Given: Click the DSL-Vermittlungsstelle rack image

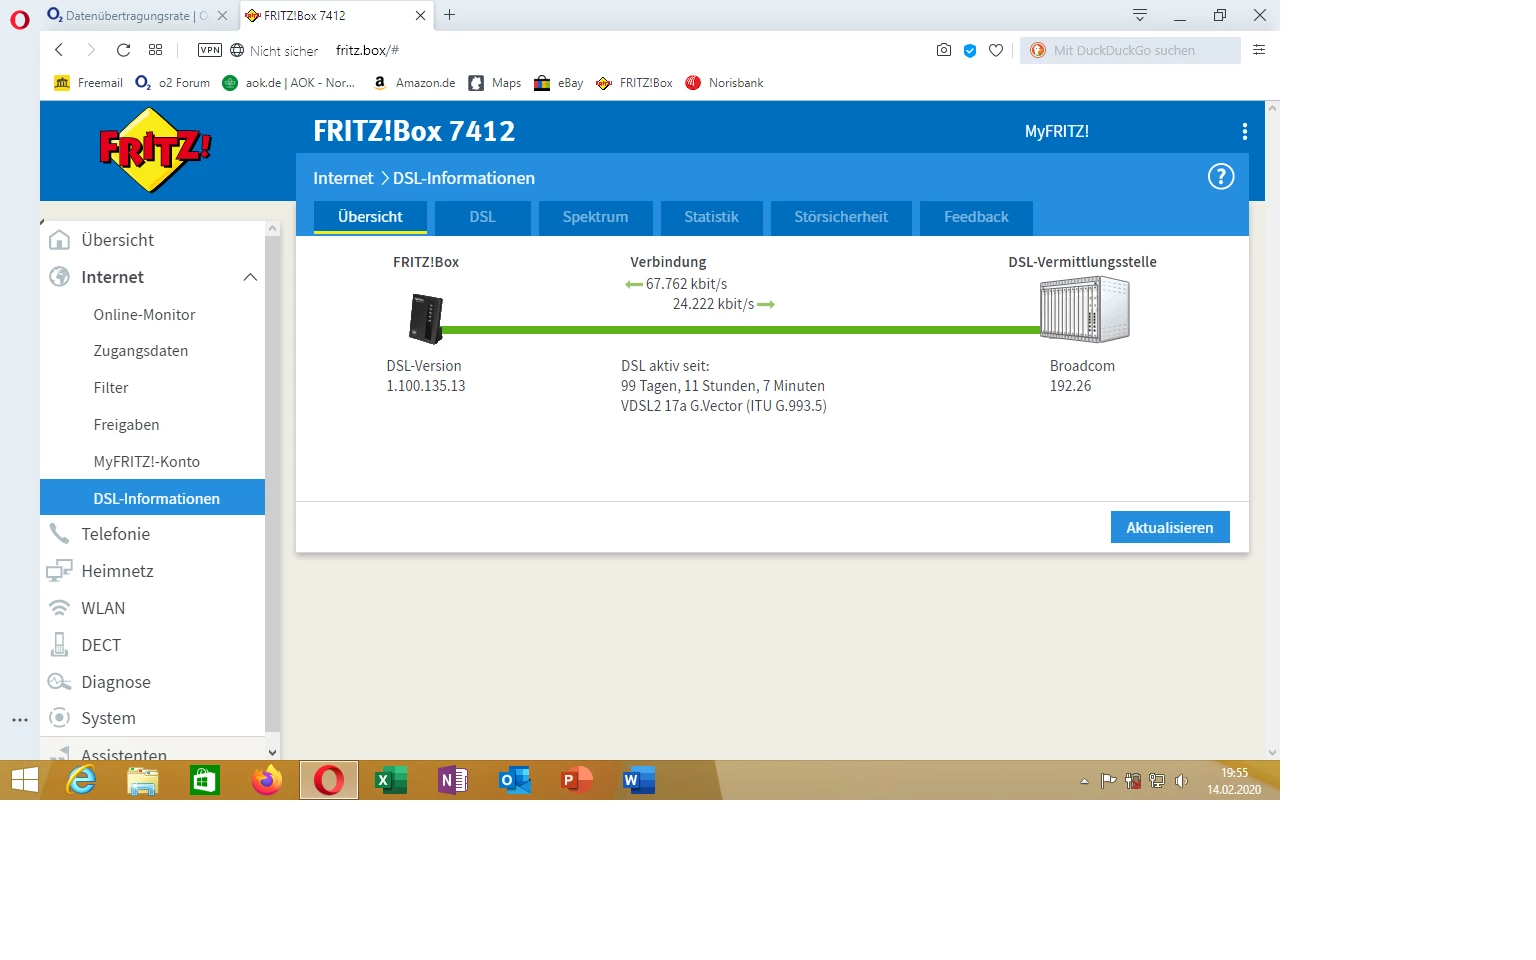Looking at the screenshot, I should pos(1084,310).
